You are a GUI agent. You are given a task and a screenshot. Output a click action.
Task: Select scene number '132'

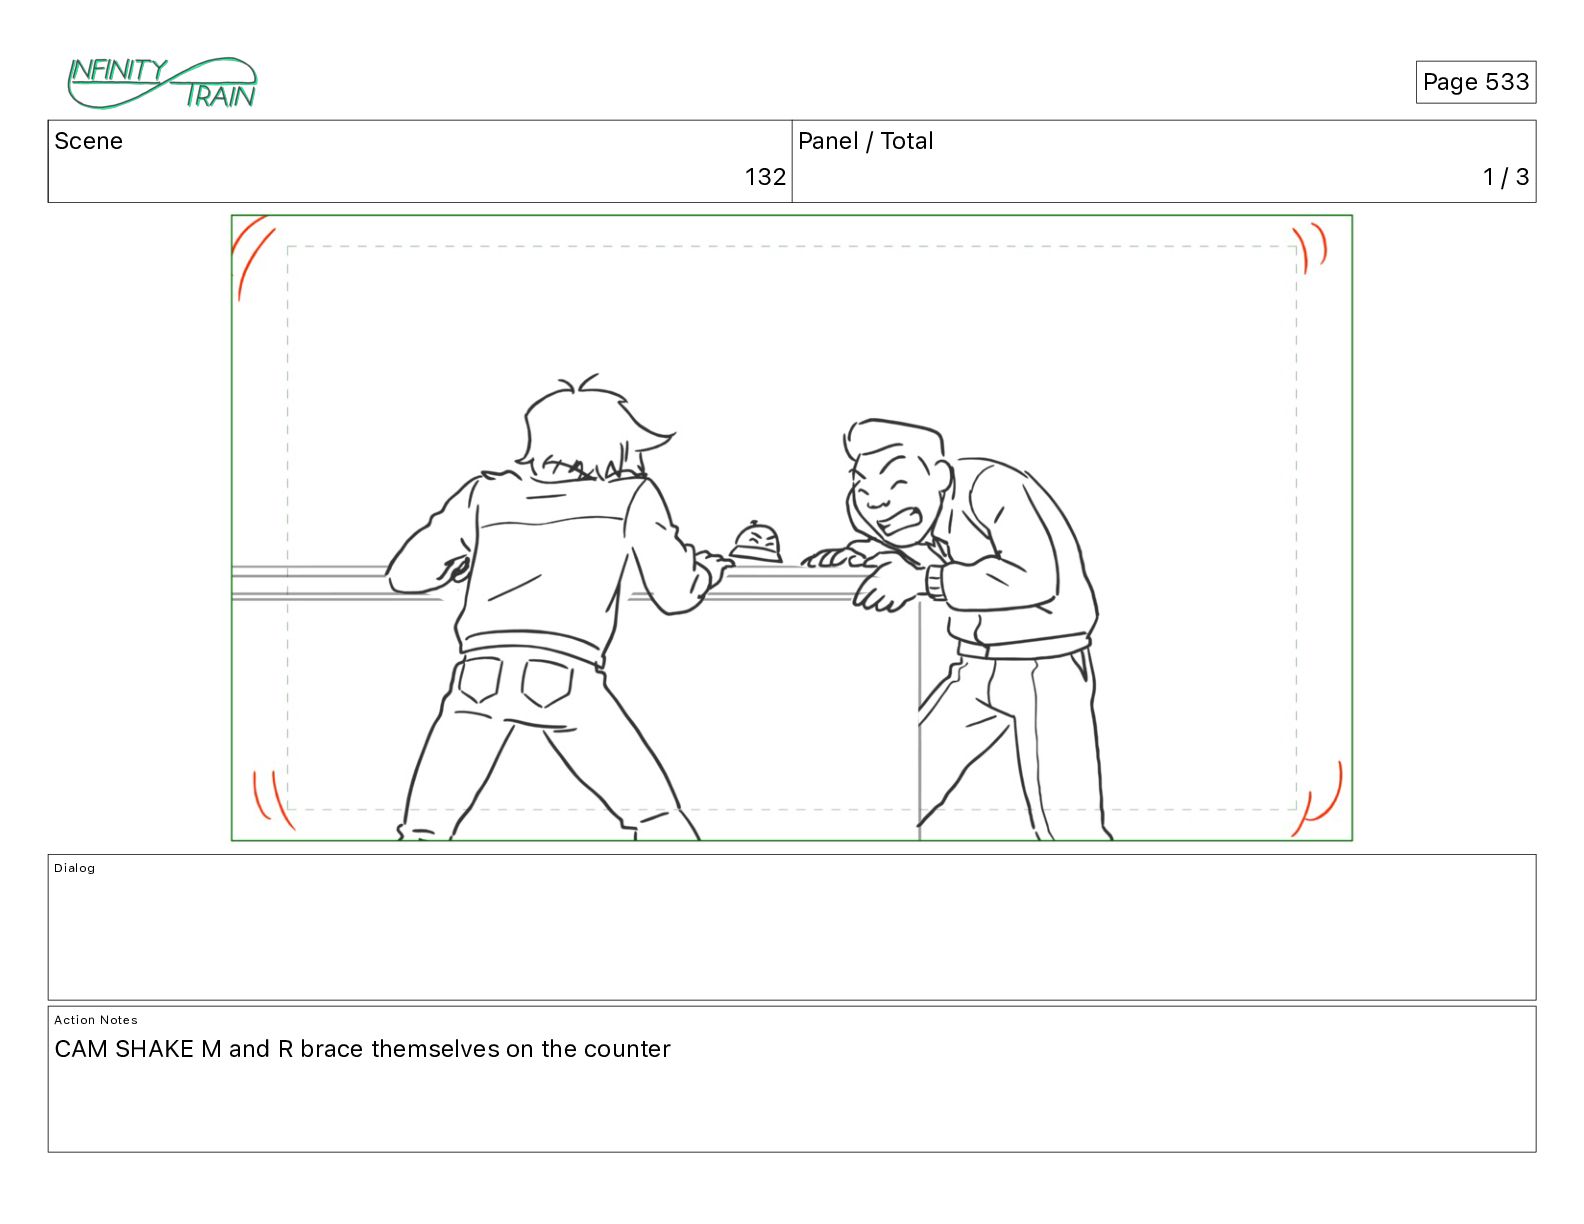coord(765,177)
